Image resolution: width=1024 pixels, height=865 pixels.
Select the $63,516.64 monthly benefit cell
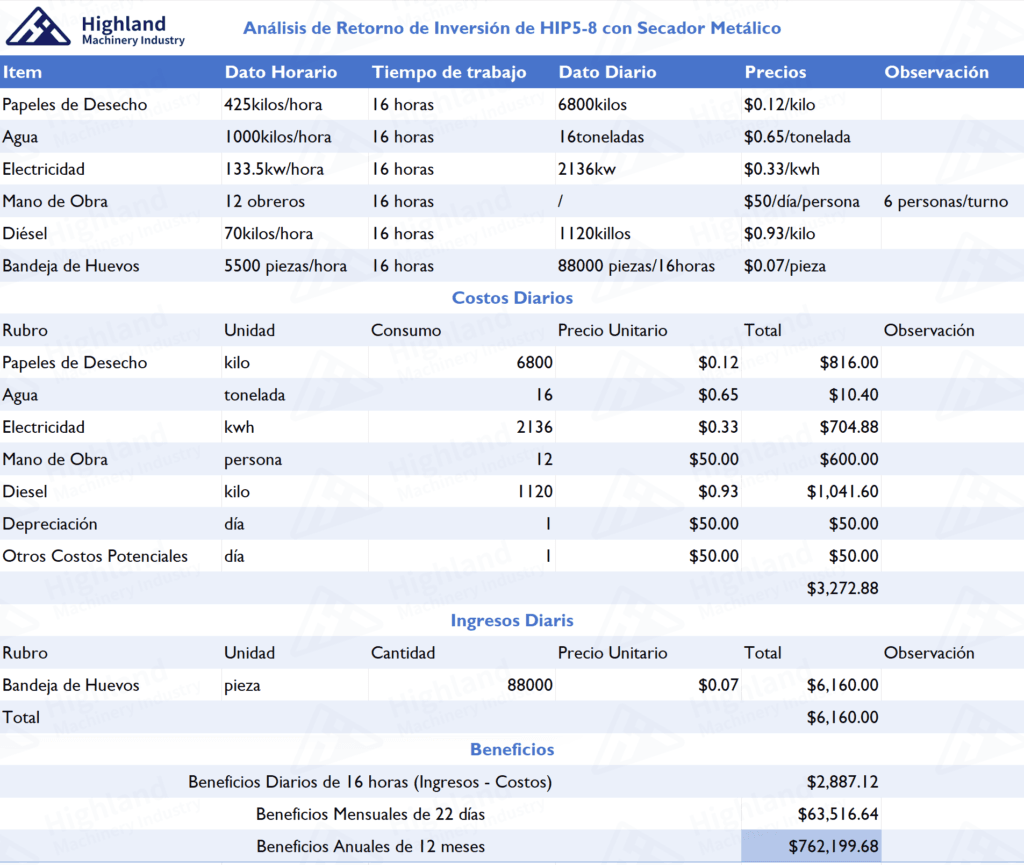[838, 814]
